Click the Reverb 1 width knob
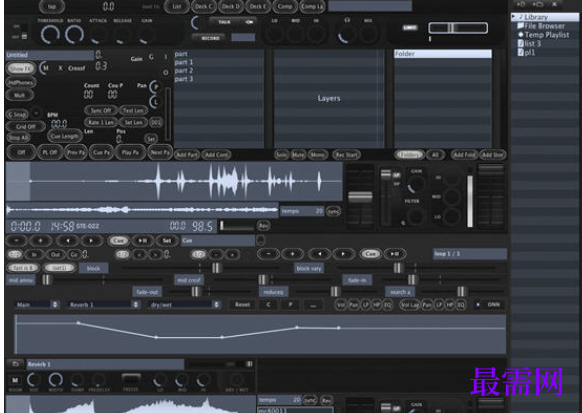The image size is (582, 413). 55,380
